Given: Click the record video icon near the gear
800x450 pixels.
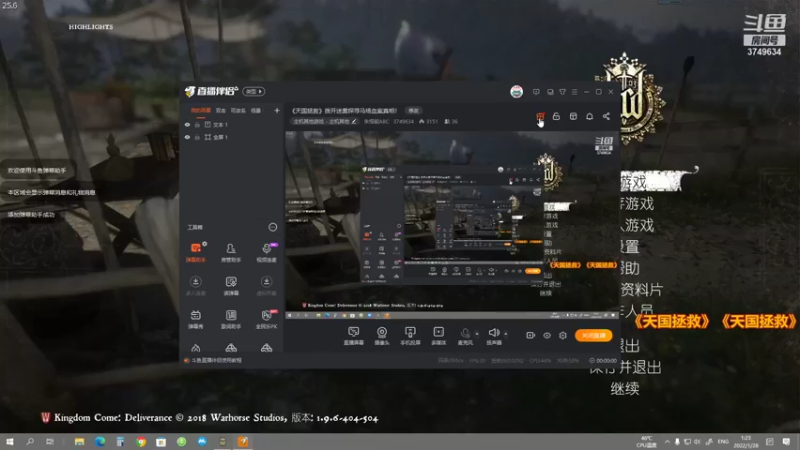Looking at the screenshot, I should 531,335.
